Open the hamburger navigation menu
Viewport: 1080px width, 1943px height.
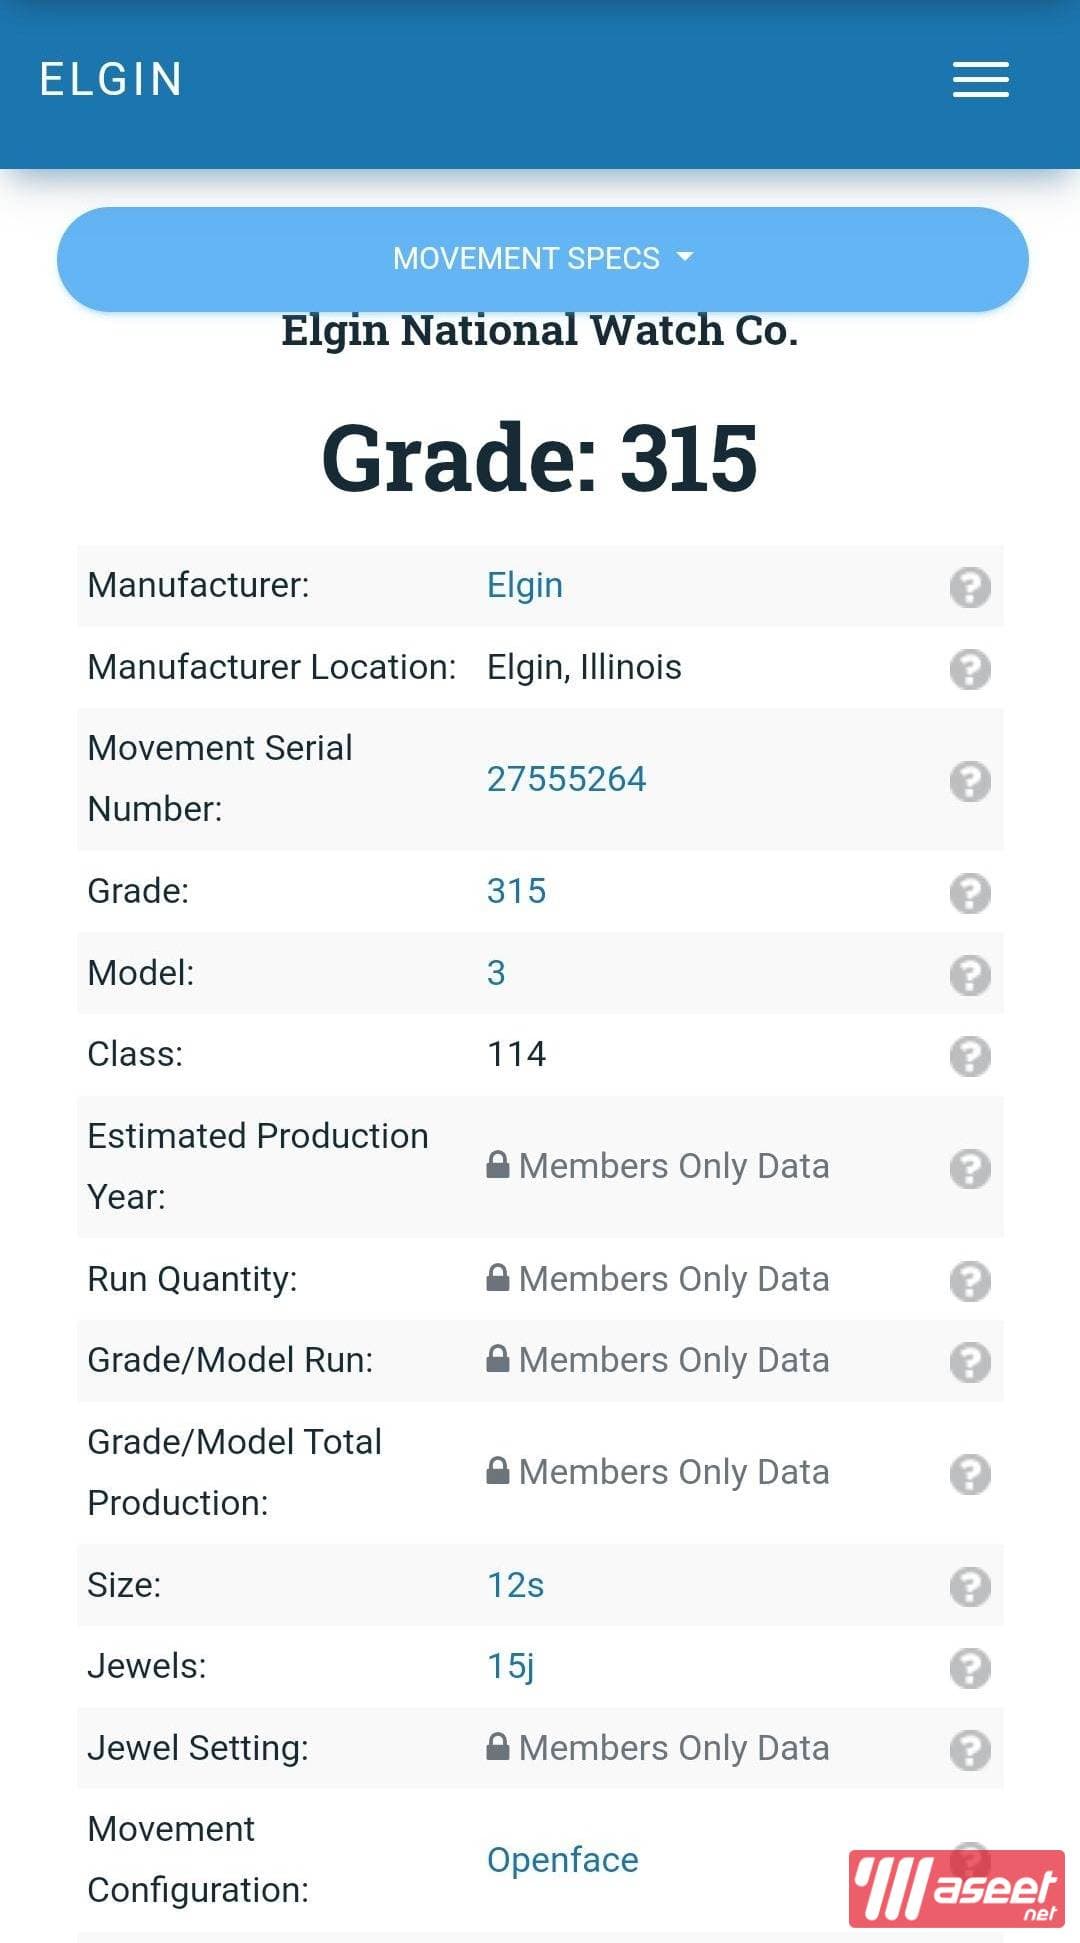click(980, 80)
